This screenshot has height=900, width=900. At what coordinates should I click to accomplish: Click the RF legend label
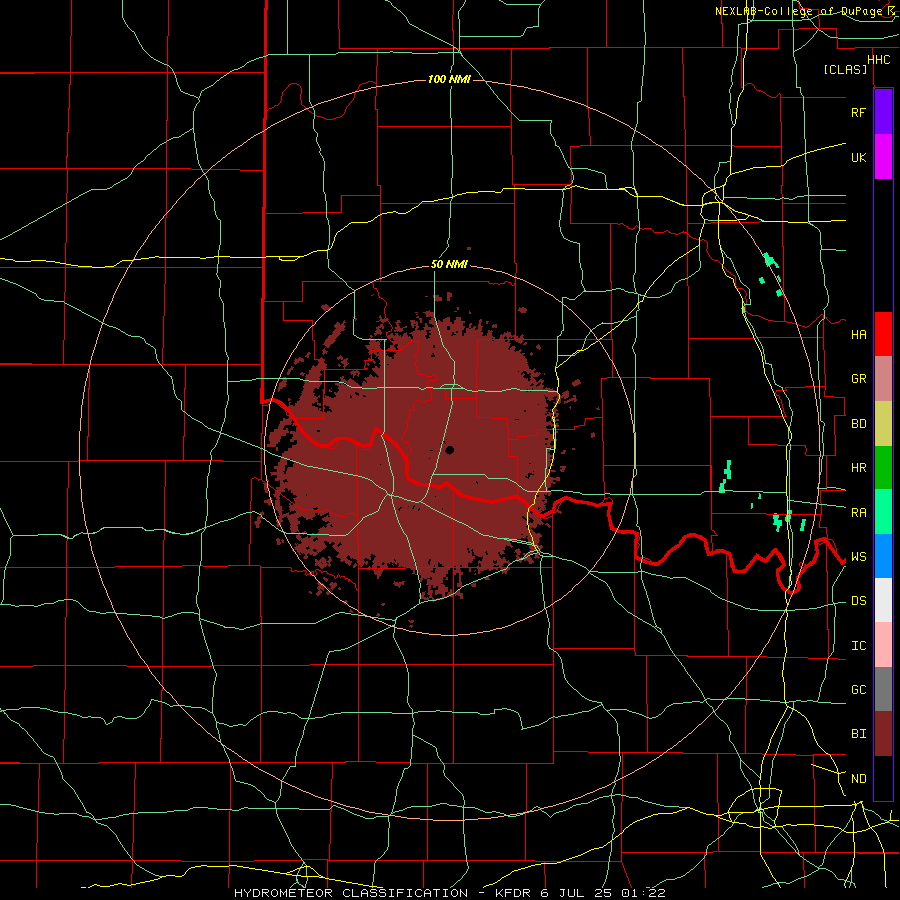[858, 112]
